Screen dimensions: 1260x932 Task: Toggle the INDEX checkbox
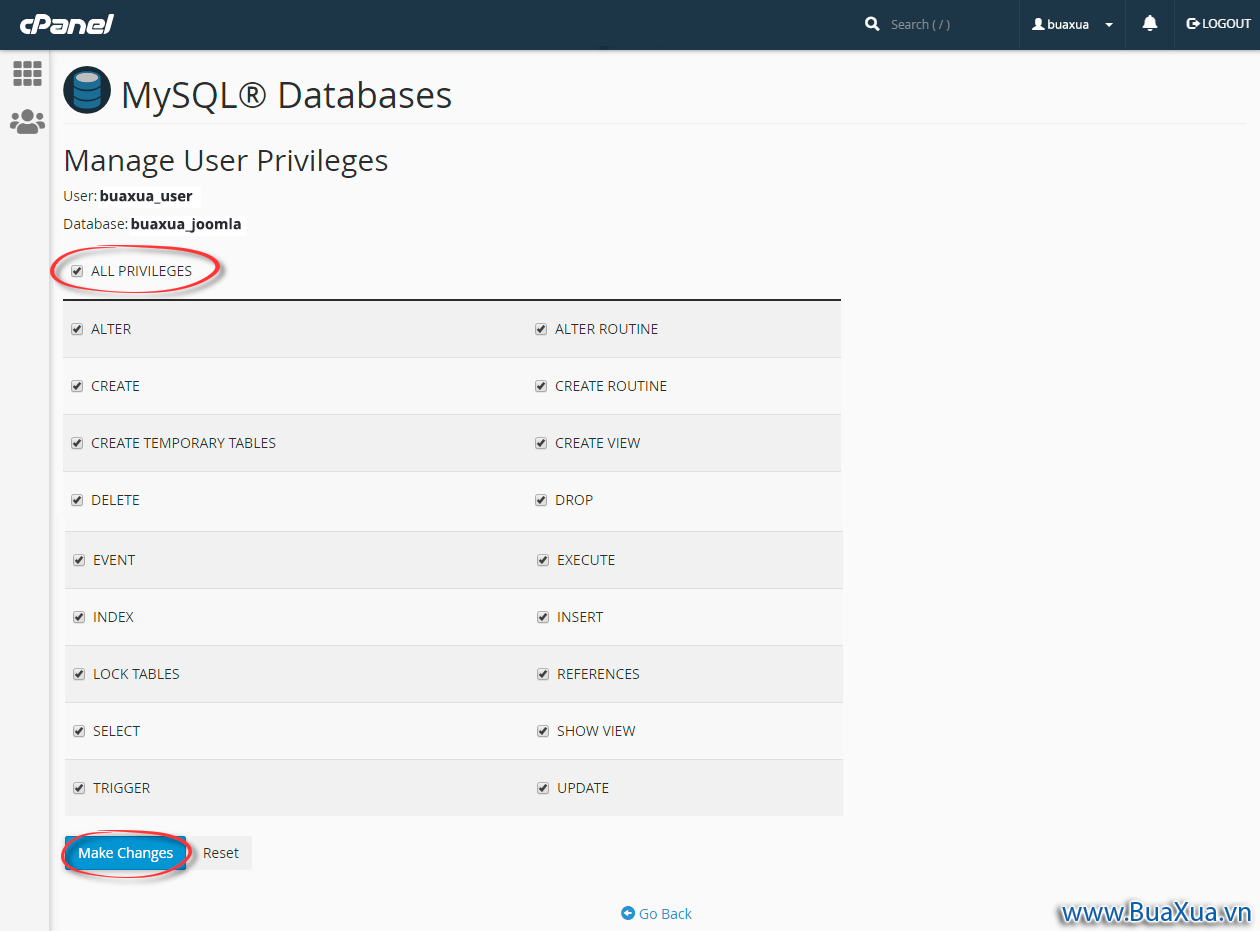[79, 617]
